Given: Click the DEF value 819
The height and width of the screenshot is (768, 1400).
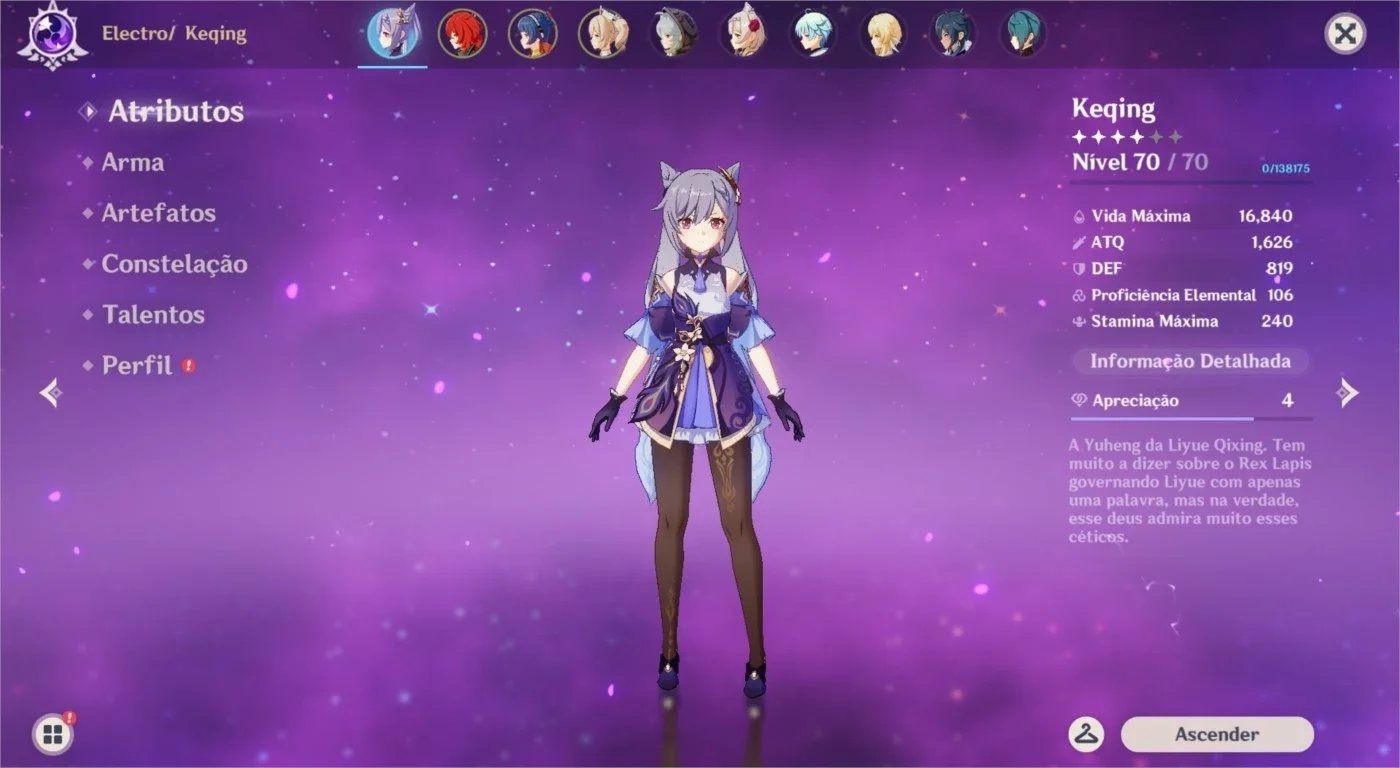Looking at the screenshot, I should click(x=1279, y=268).
